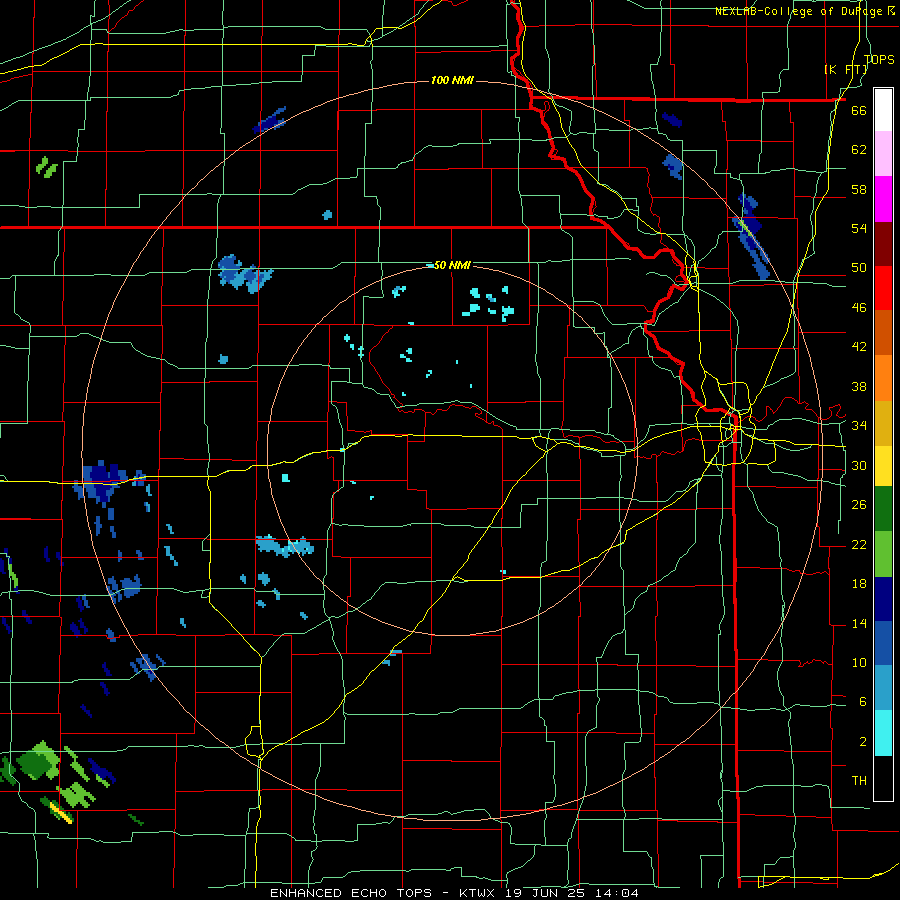Image resolution: width=900 pixels, height=900 pixels.
Task: Click the '2' legend scale label
Action: 863,742
